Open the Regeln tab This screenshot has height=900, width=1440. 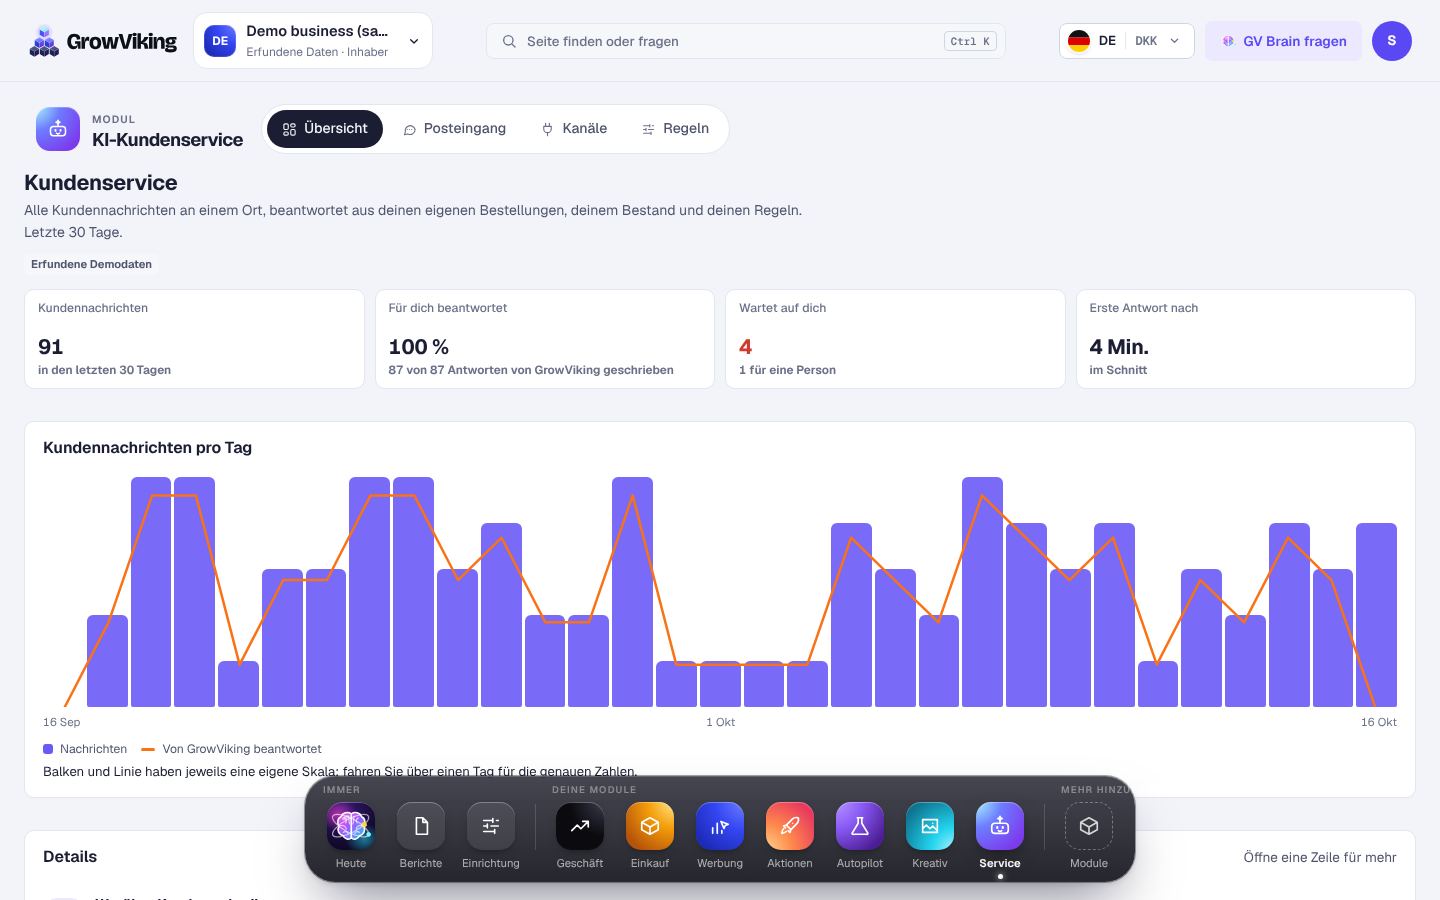click(x=676, y=129)
